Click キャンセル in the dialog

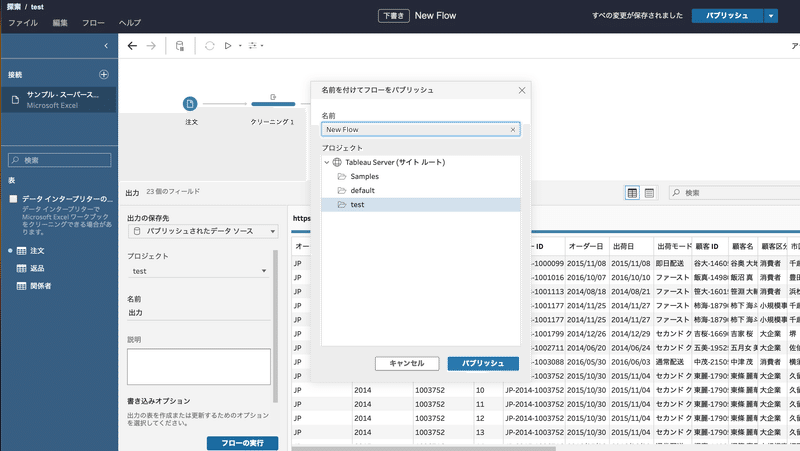407,363
